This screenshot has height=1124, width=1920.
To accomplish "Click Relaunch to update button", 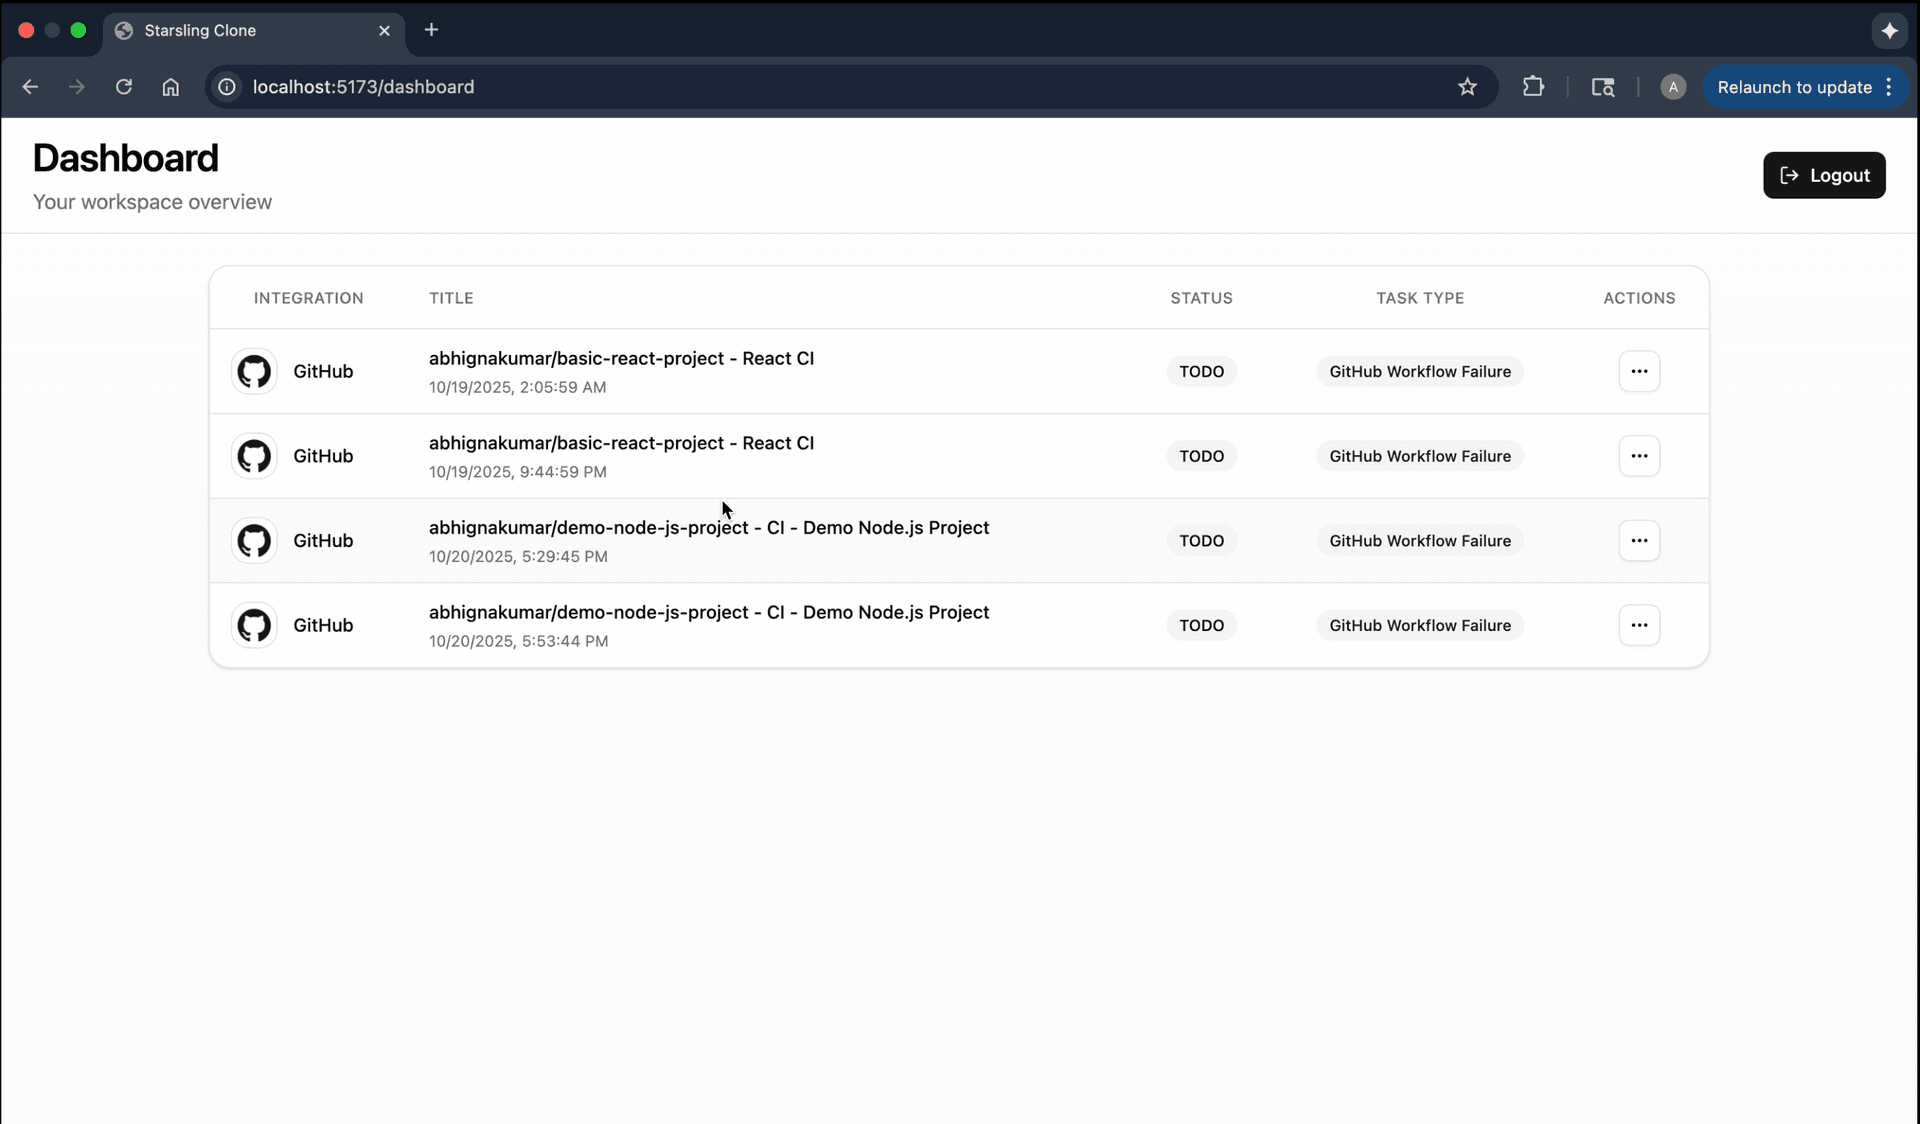I will [1794, 87].
